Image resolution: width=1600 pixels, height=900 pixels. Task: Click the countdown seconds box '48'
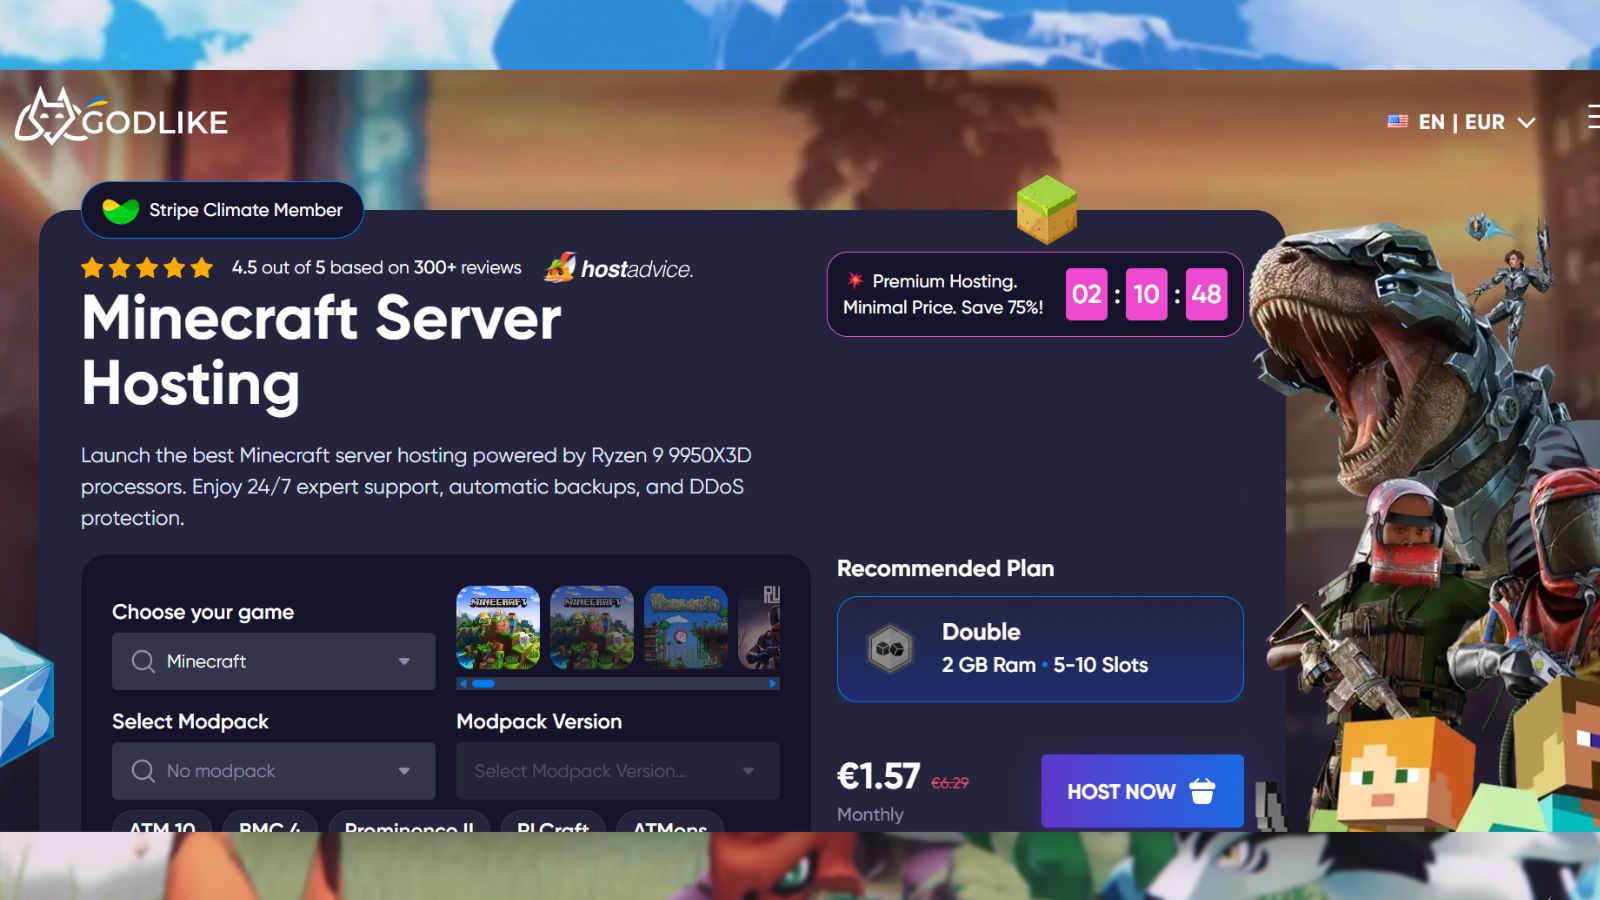[1206, 294]
